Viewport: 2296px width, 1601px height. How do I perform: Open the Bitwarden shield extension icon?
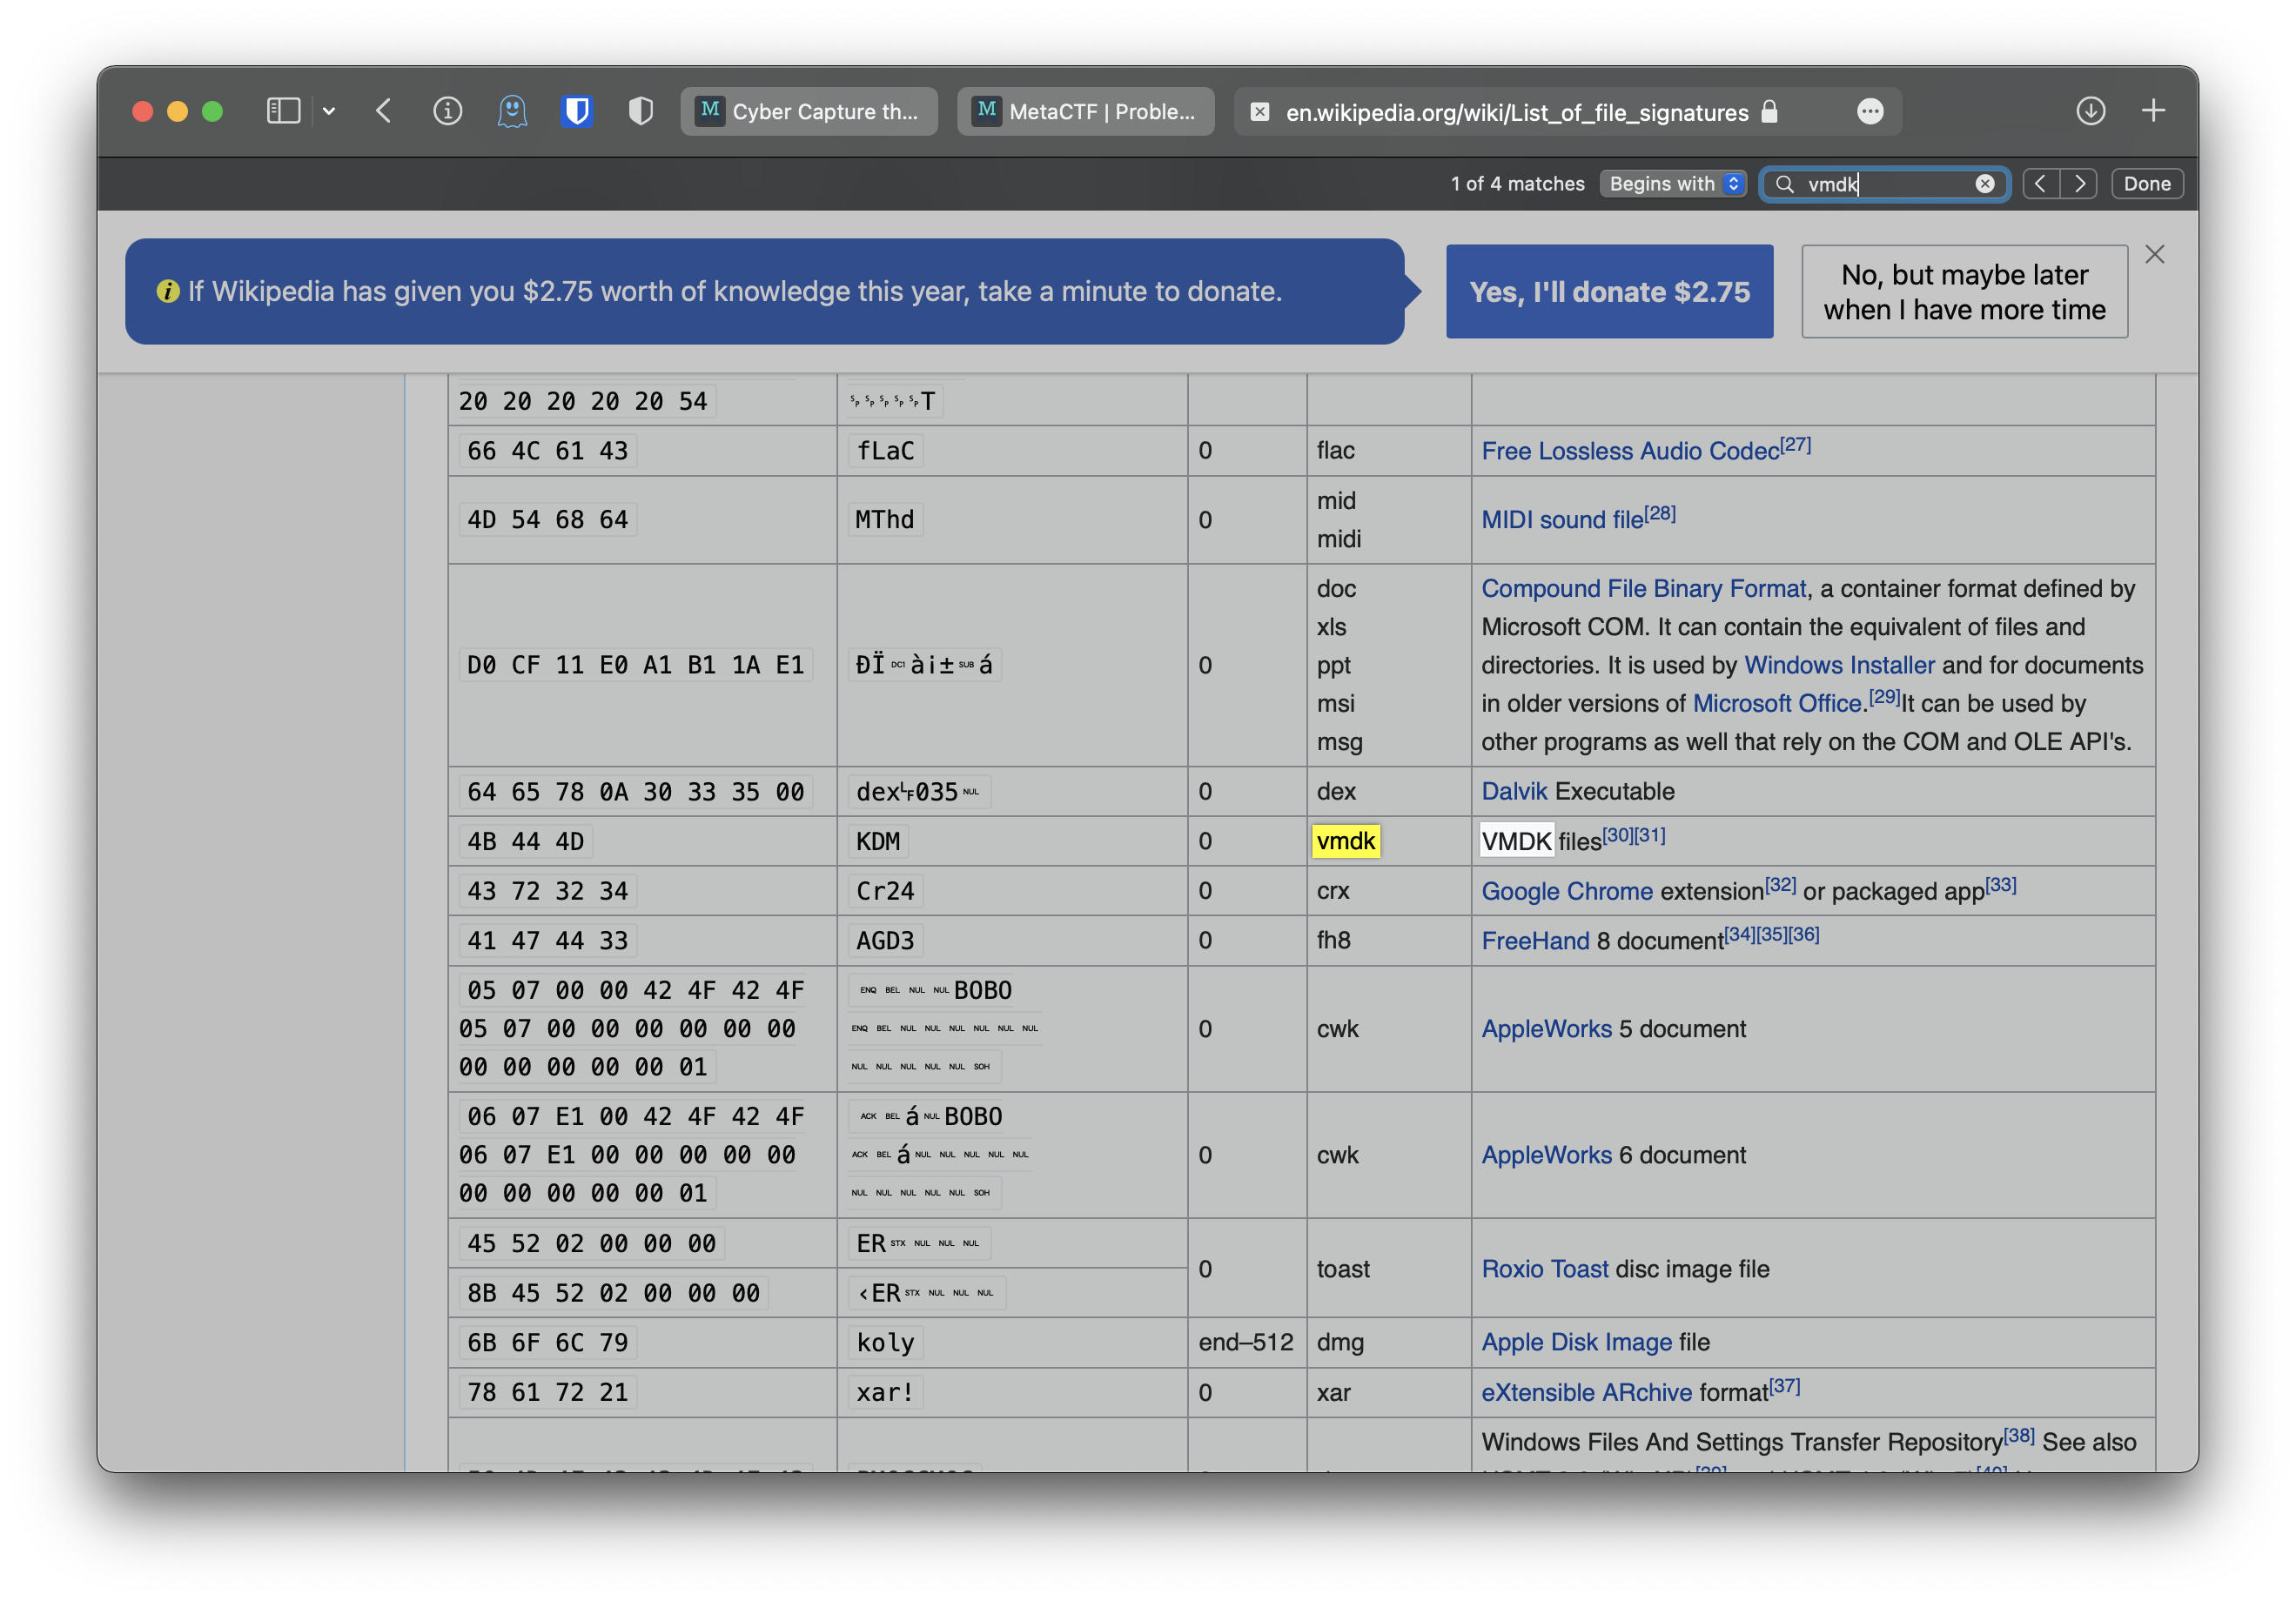(x=577, y=111)
